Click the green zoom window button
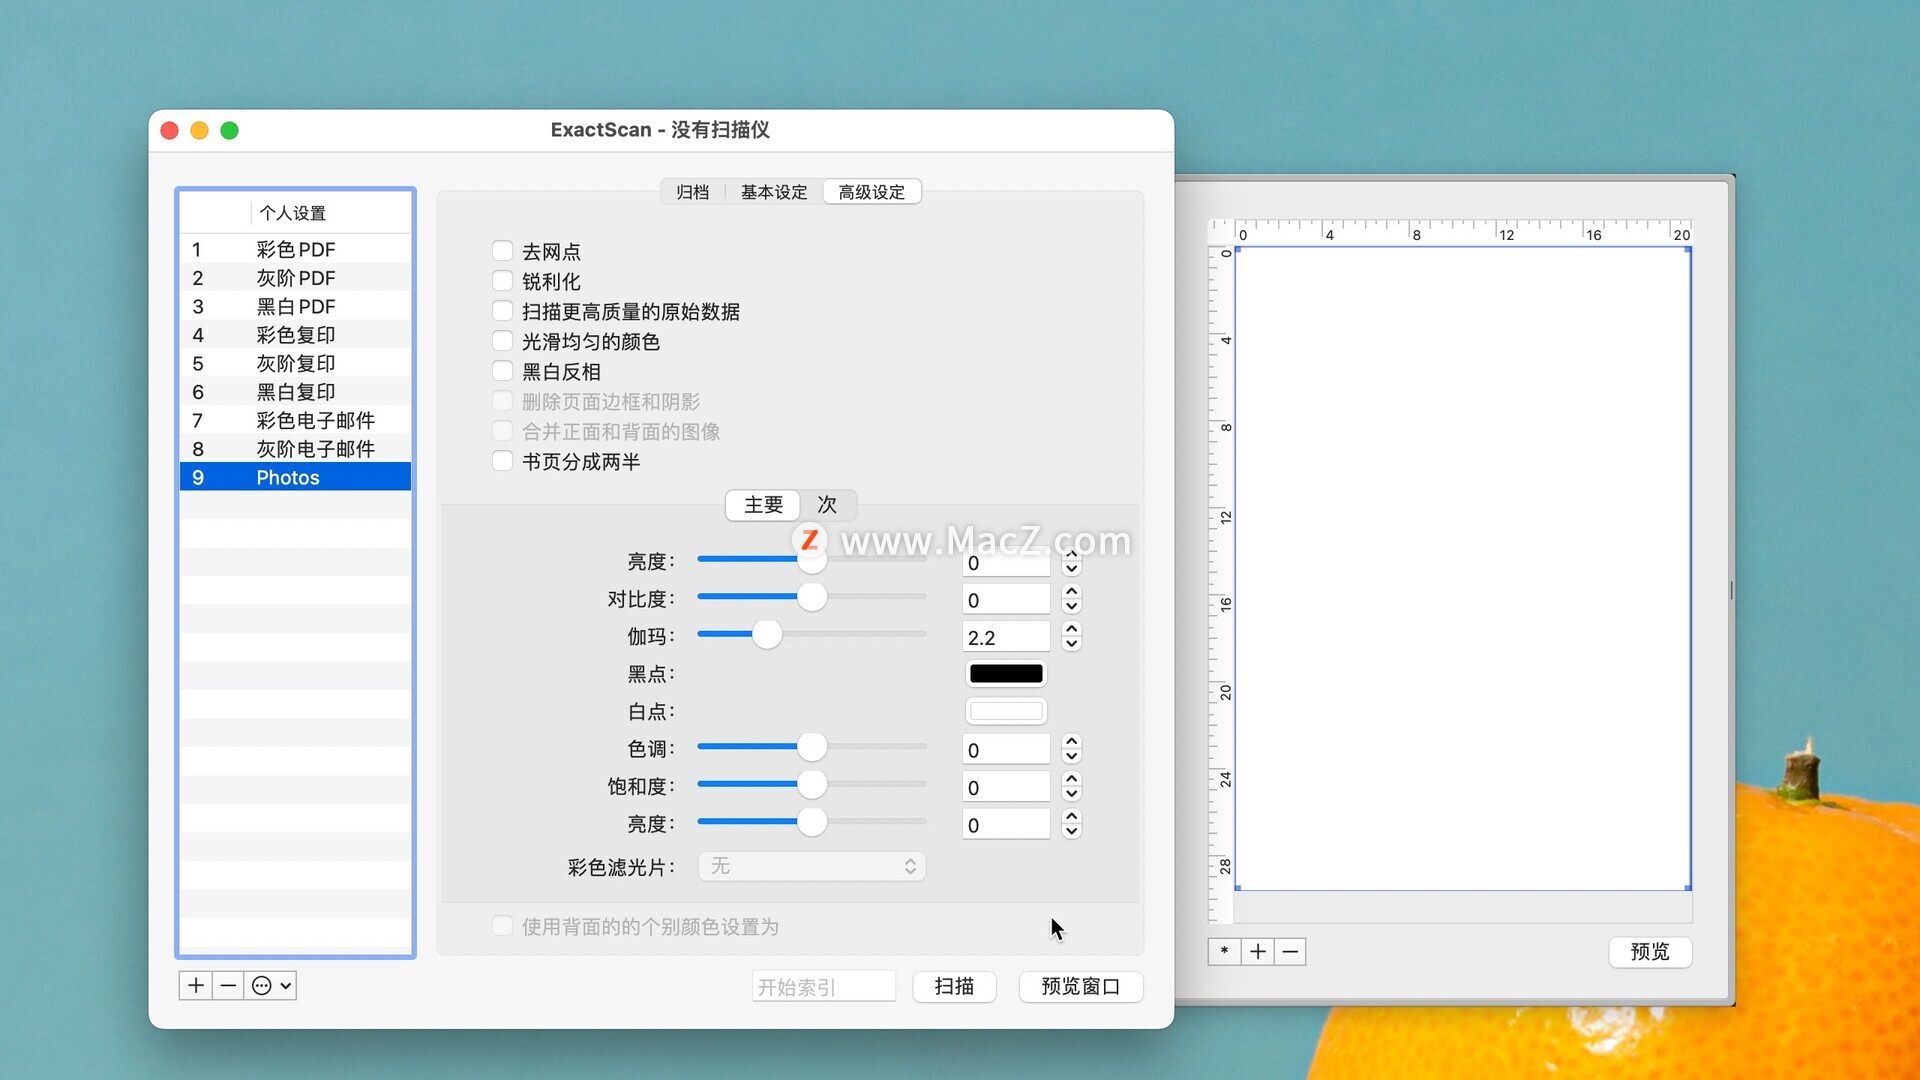Image resolution: width=1920 pixels, height=1080 pixels. coord(229,131)
